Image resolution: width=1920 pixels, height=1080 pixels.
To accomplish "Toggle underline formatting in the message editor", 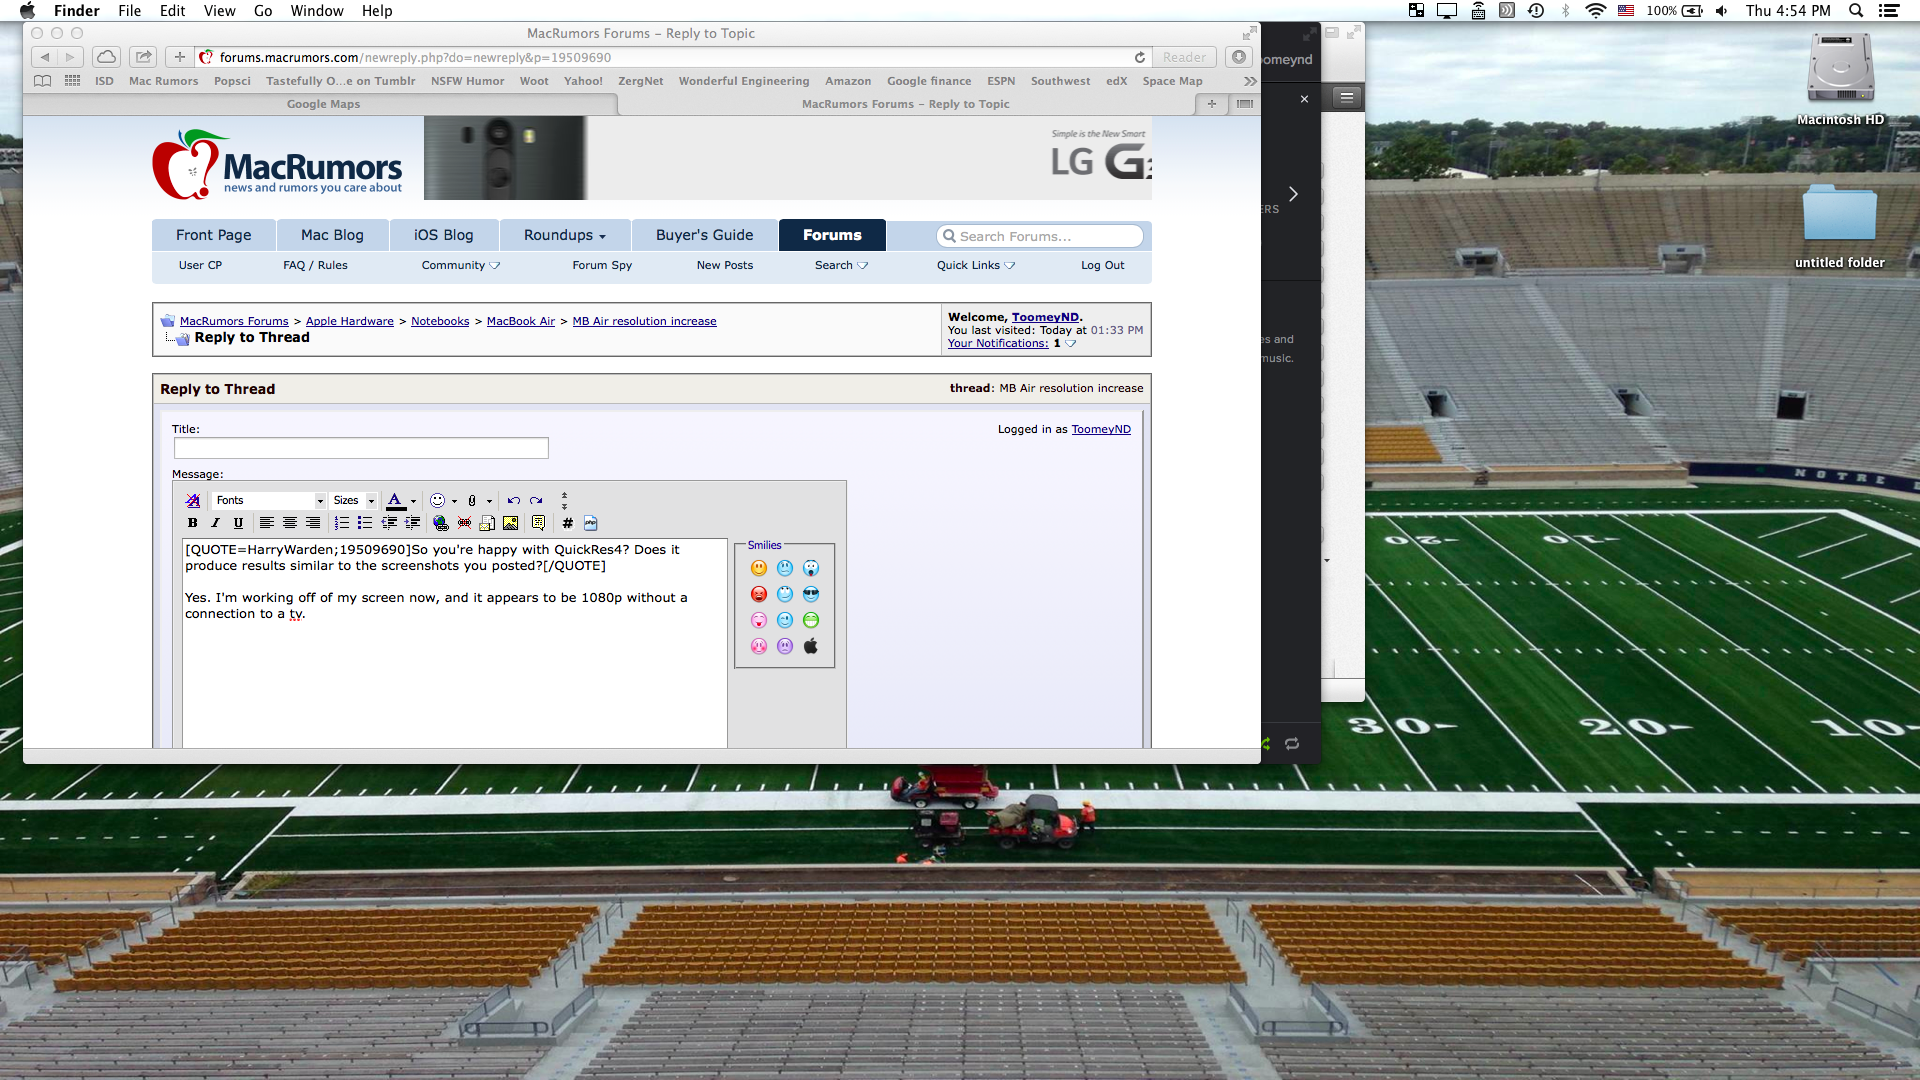I will point(238,523).
